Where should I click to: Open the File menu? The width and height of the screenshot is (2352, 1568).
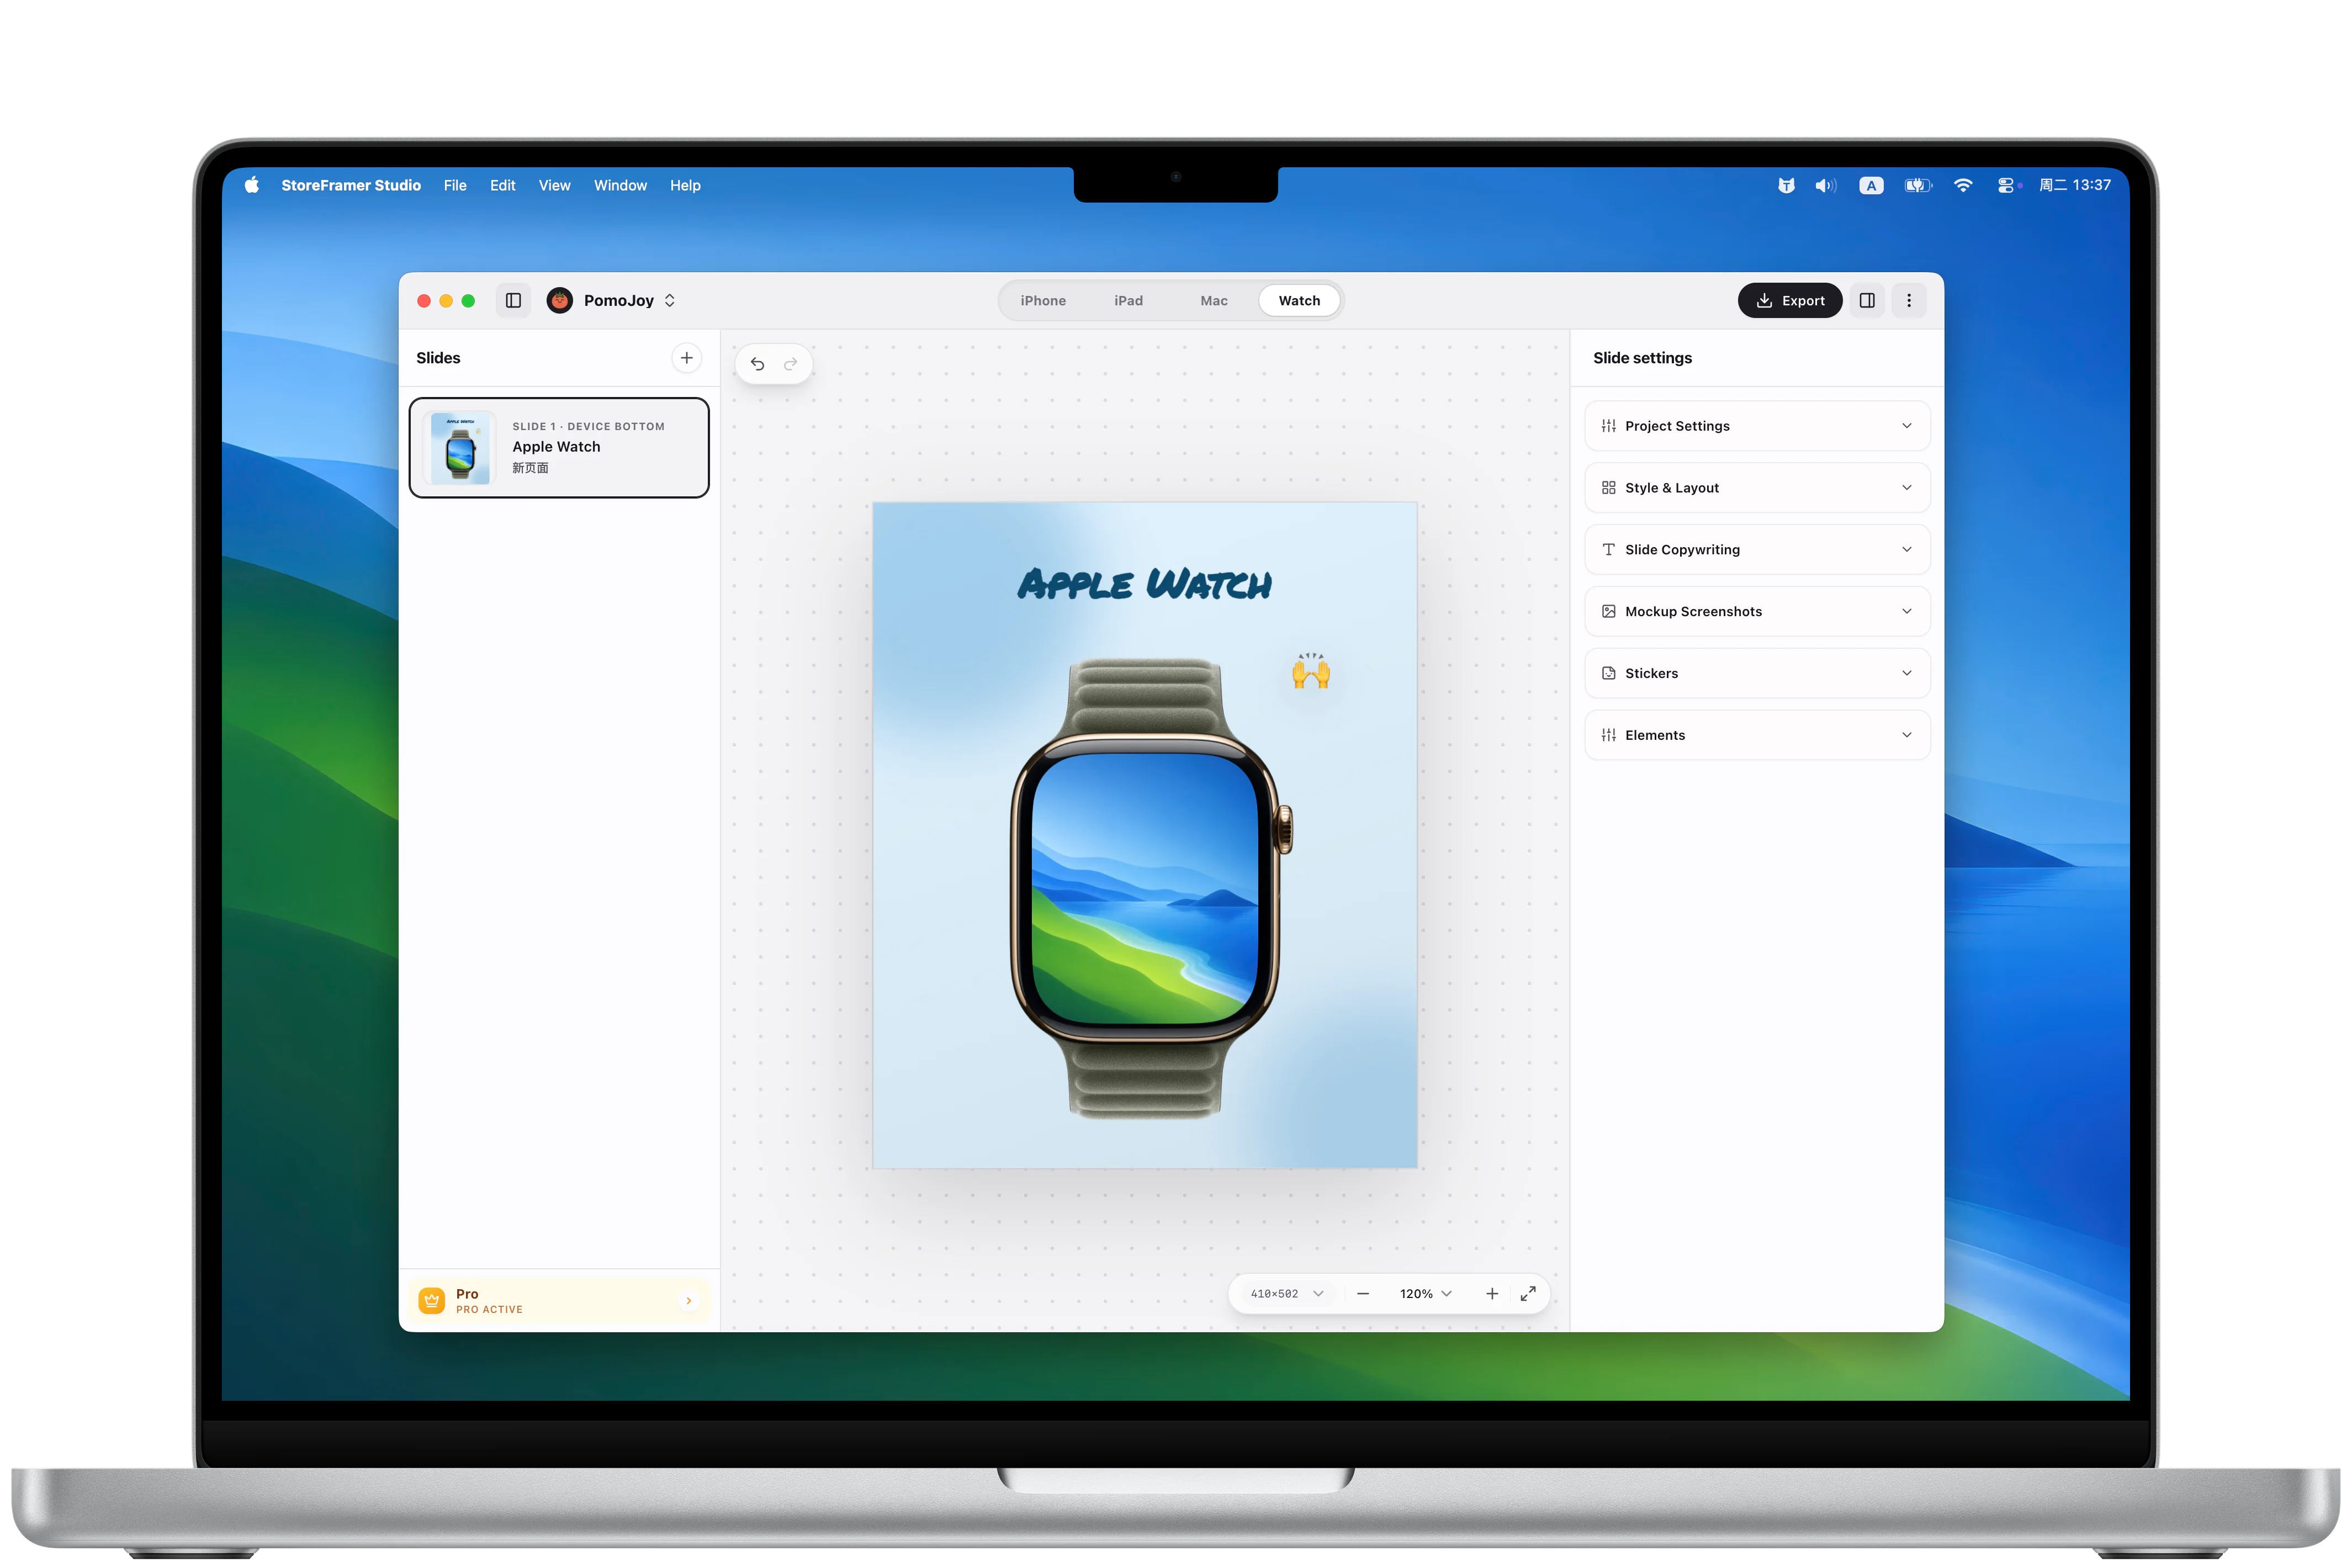click(x=455, y=185)
